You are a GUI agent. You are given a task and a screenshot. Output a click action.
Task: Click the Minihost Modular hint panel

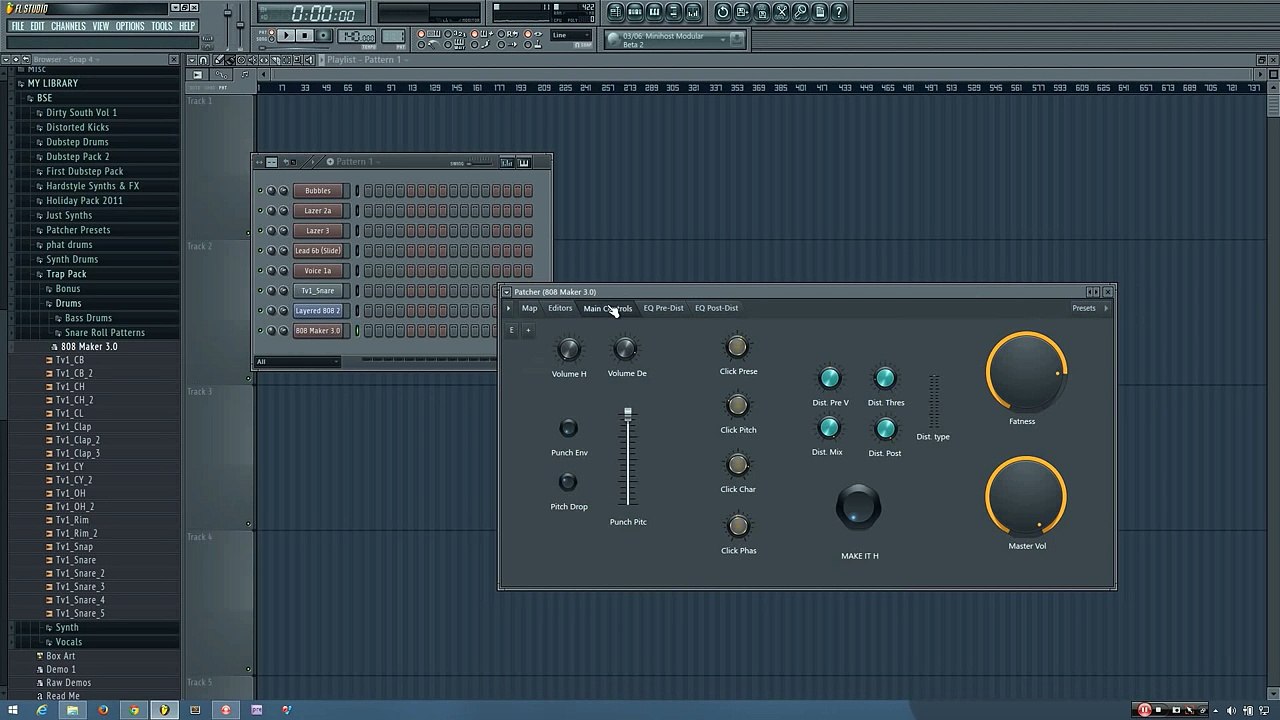(x=675, y=40)
